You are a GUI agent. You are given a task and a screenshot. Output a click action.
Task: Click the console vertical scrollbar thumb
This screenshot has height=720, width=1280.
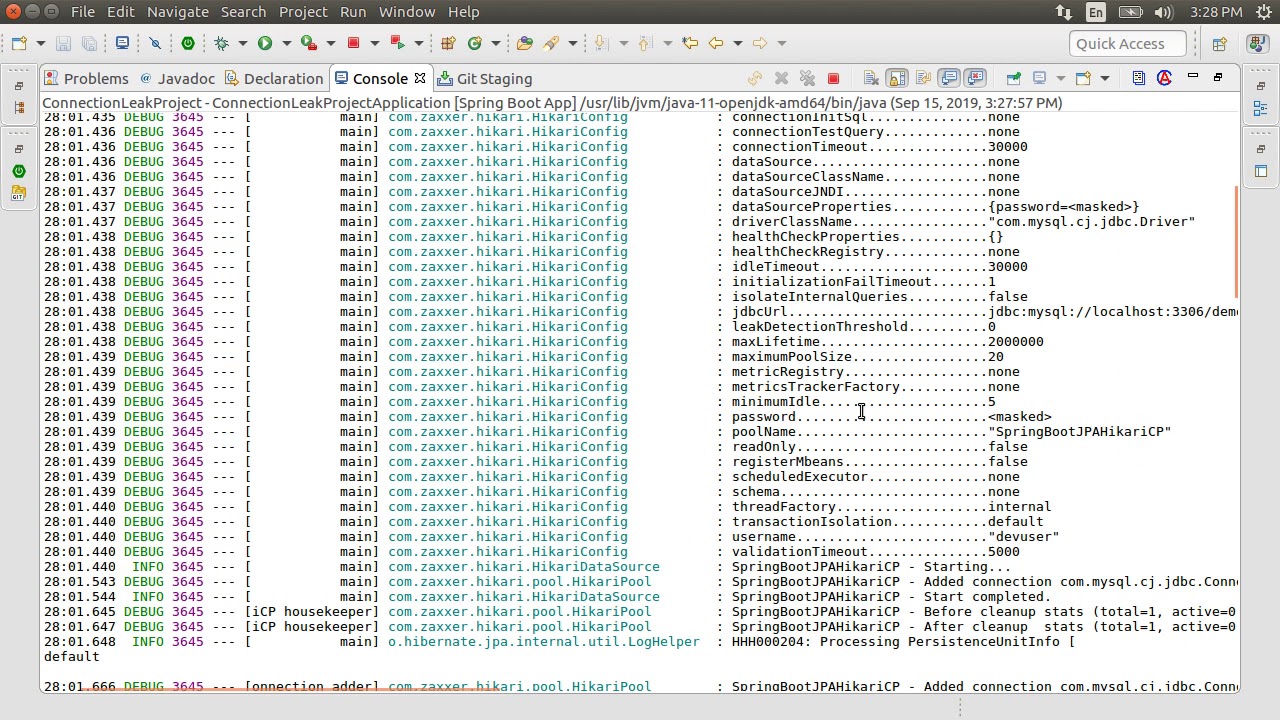point(1236,243)
